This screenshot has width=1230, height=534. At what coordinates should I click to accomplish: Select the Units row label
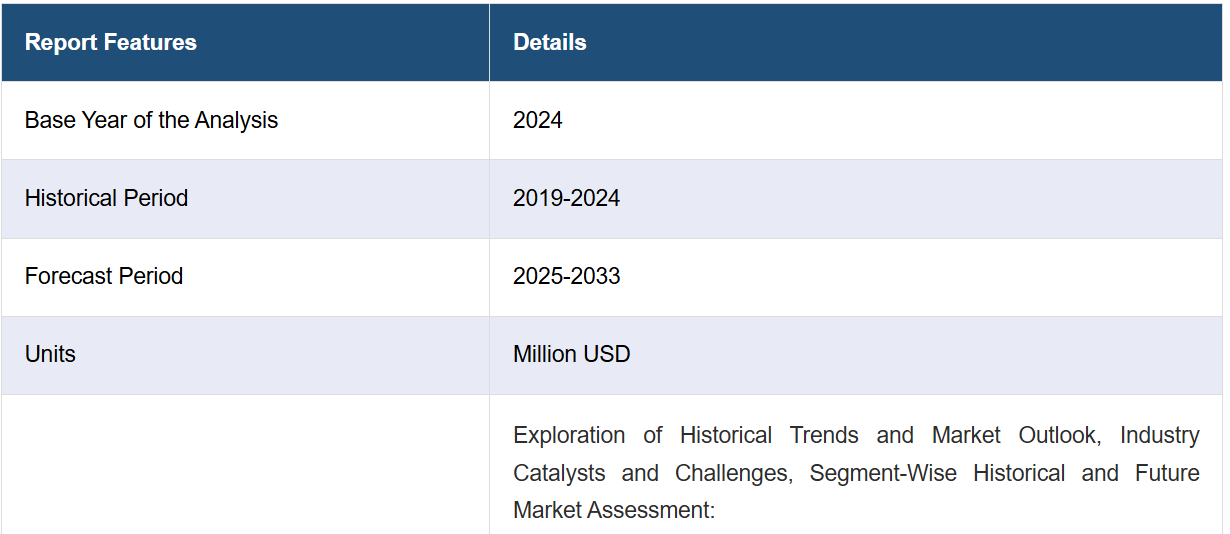click(50, 354)
